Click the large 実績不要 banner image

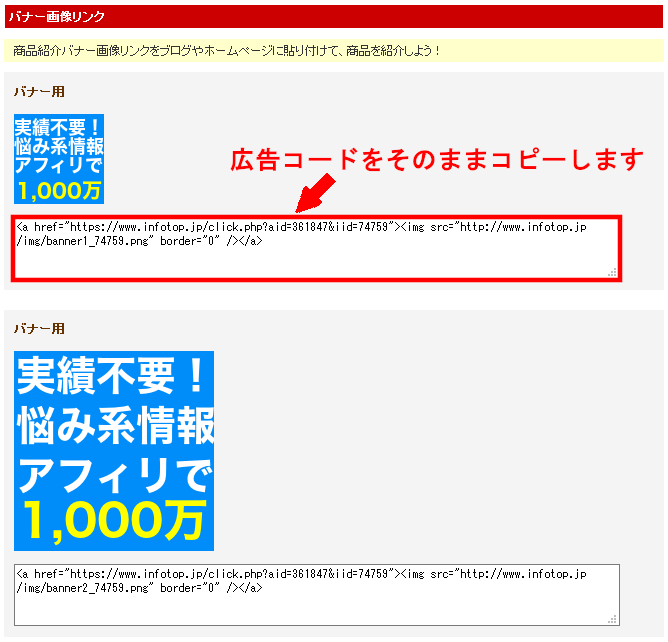[114, 451]
